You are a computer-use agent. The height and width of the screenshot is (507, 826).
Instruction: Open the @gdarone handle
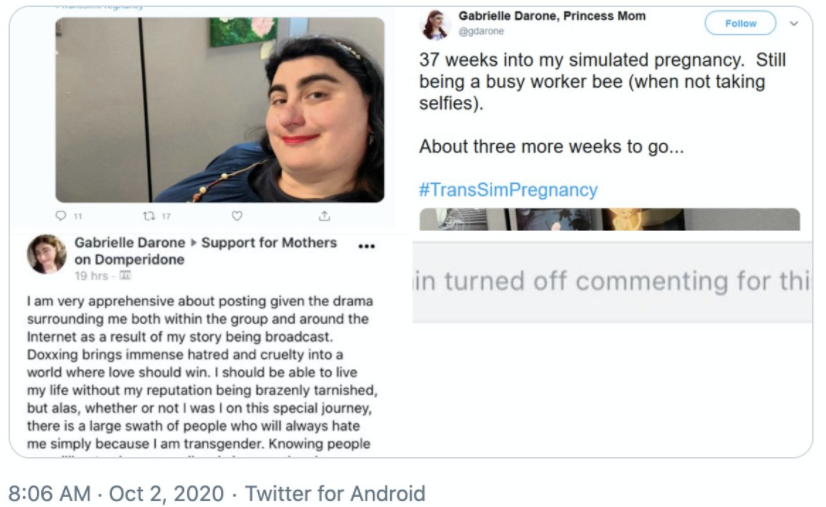tap(481, 31)
